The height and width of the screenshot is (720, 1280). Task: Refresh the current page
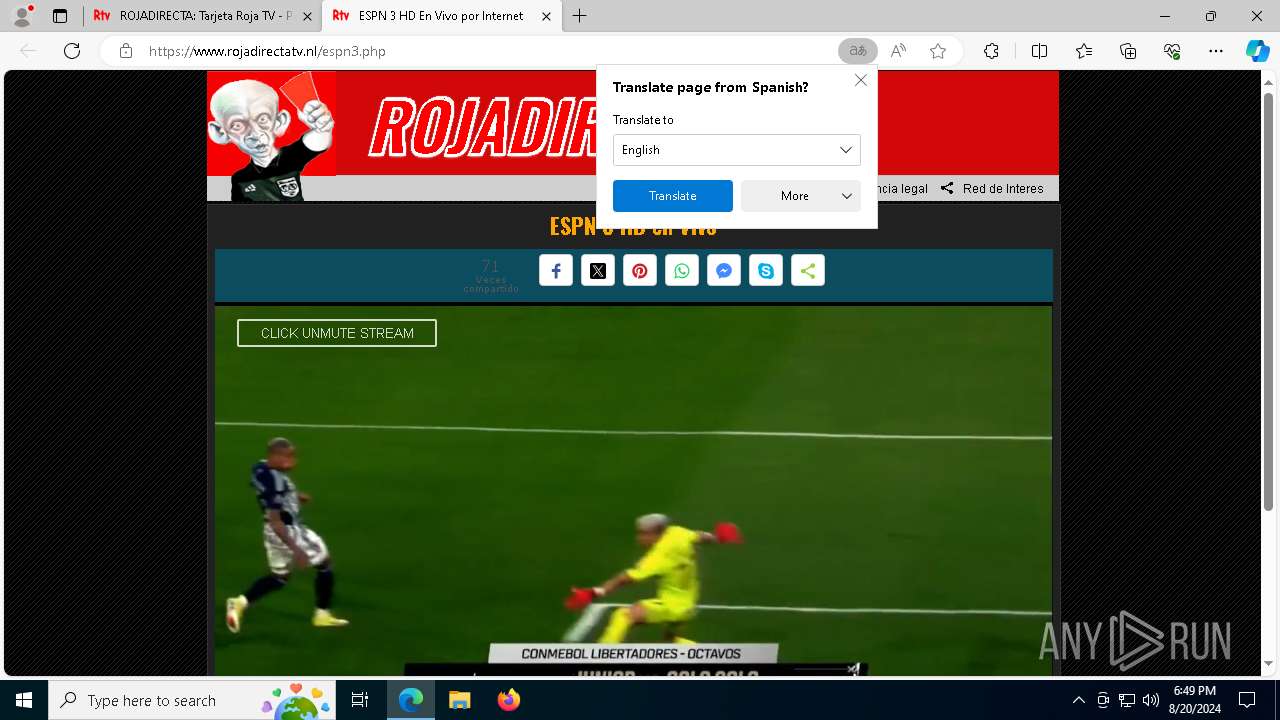point(72,51)
